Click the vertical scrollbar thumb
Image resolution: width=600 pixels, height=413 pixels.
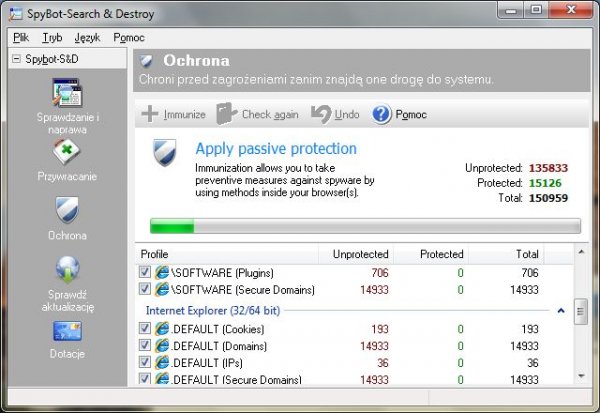(581, 311)
